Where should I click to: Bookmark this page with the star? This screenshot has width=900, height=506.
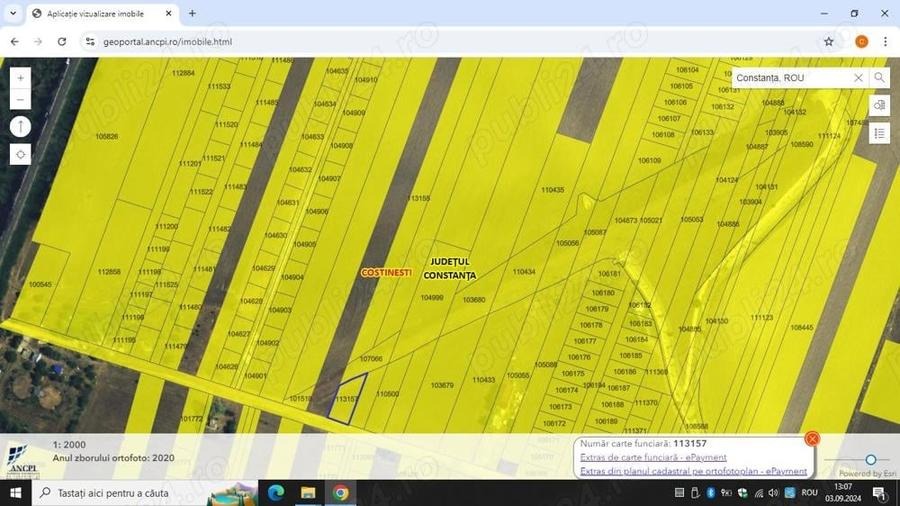[x=829, y=42]
